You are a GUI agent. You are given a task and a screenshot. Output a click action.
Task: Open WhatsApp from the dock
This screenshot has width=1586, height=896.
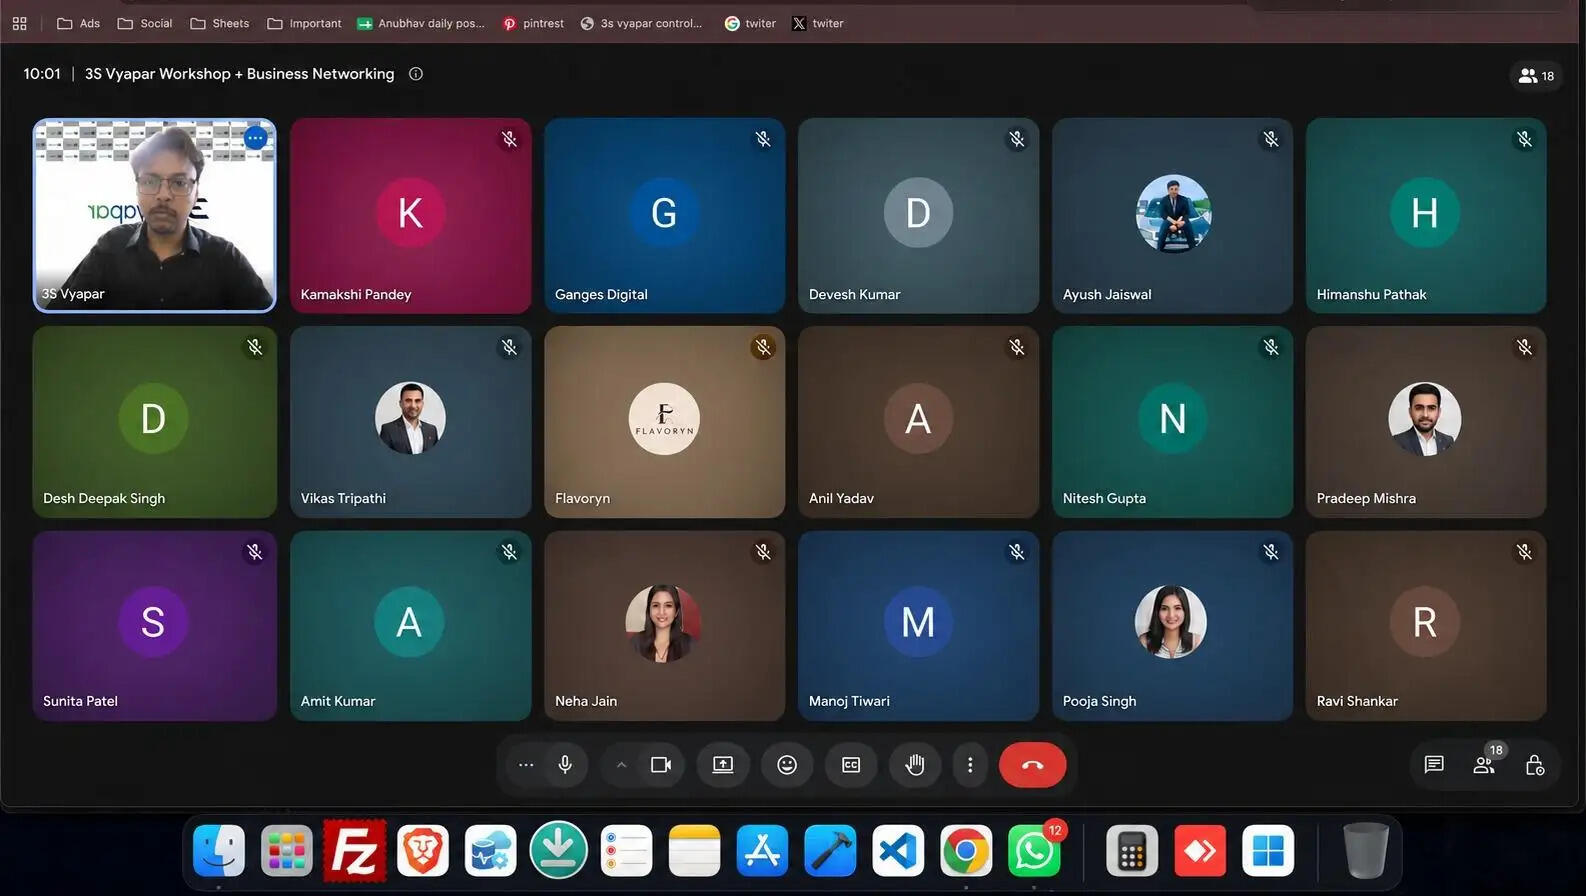pyautogui.click(x=1034, y=851)
